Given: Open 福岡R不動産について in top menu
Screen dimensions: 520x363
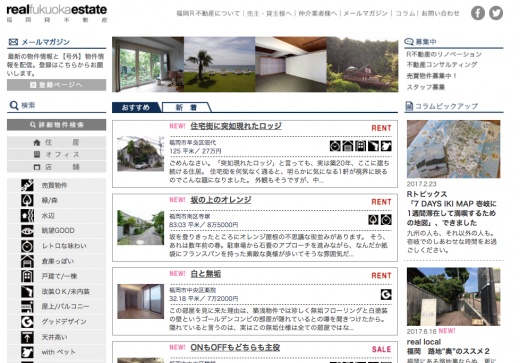Looking at the screenshot, I should [208, 14].
